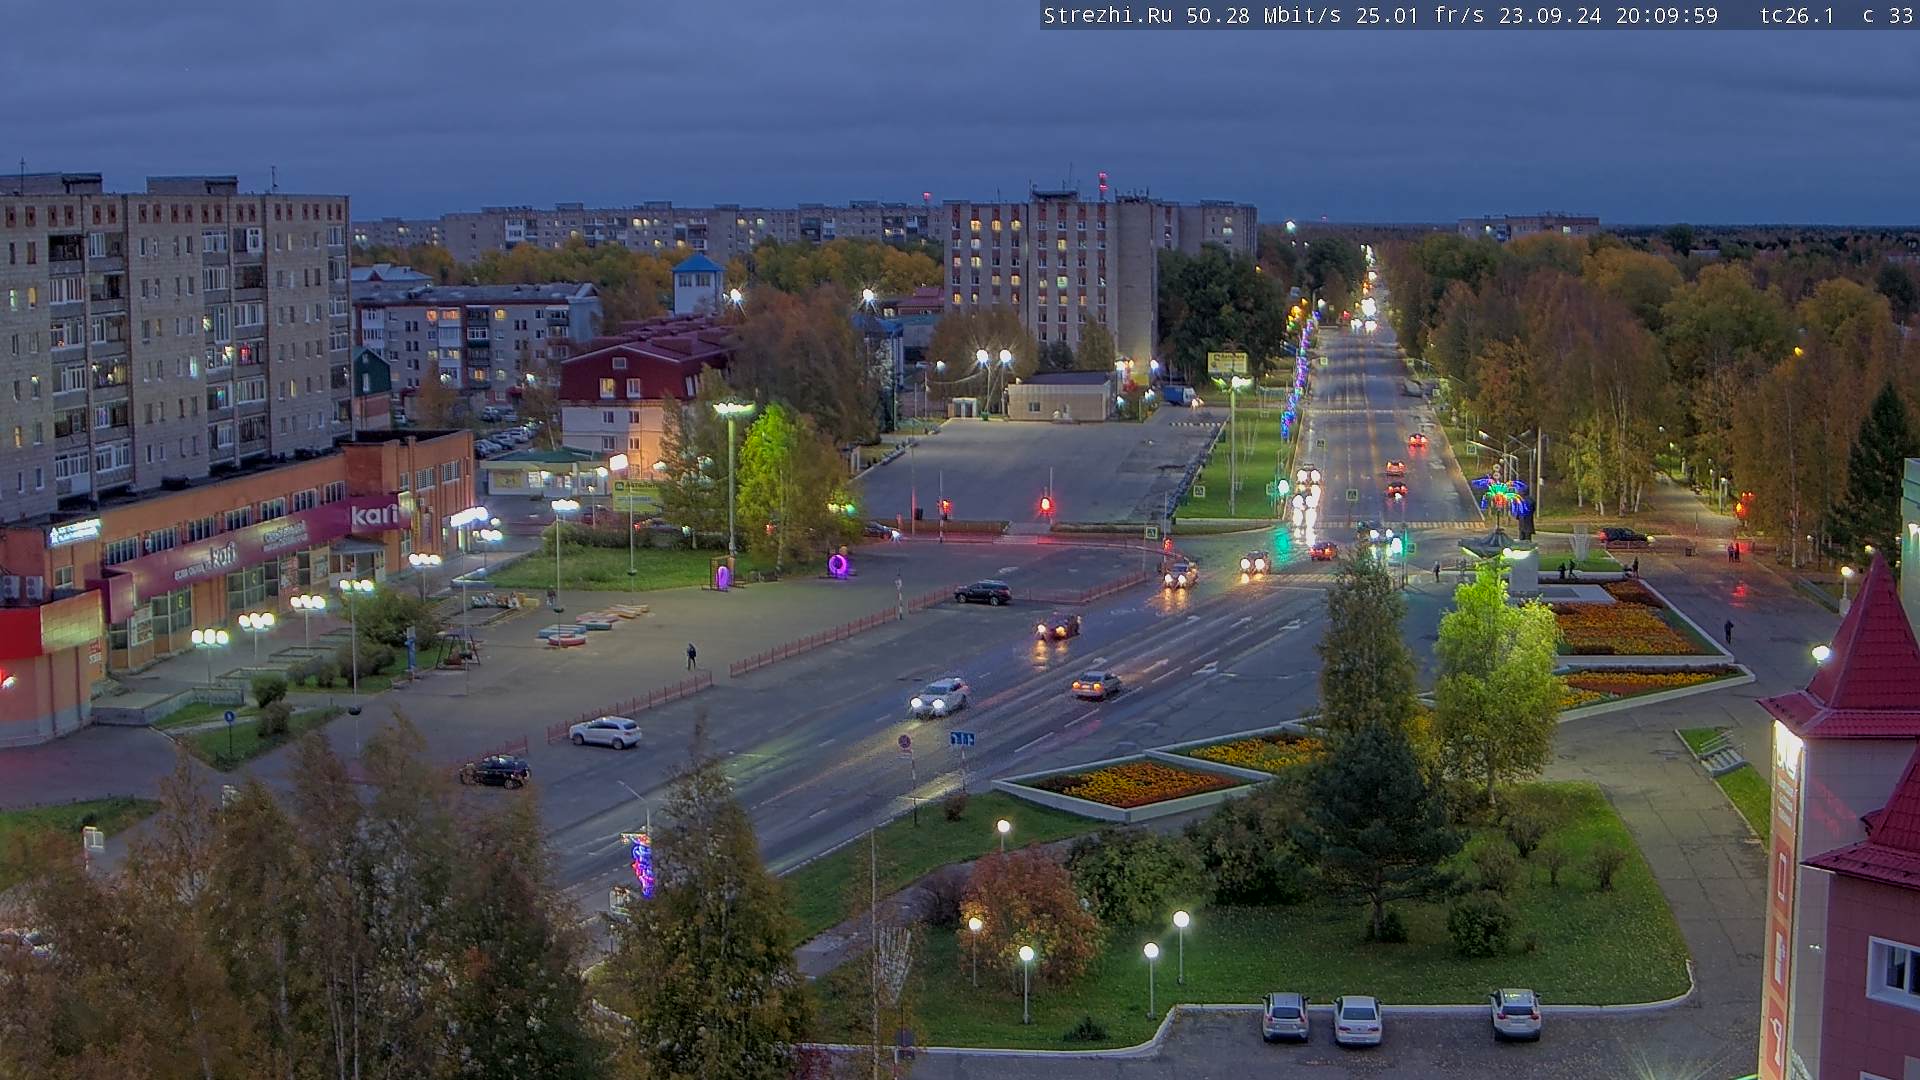Click the 'c 33' counter in overlay
The height and width of the screenshot is (1080, 1920).
1888,15
